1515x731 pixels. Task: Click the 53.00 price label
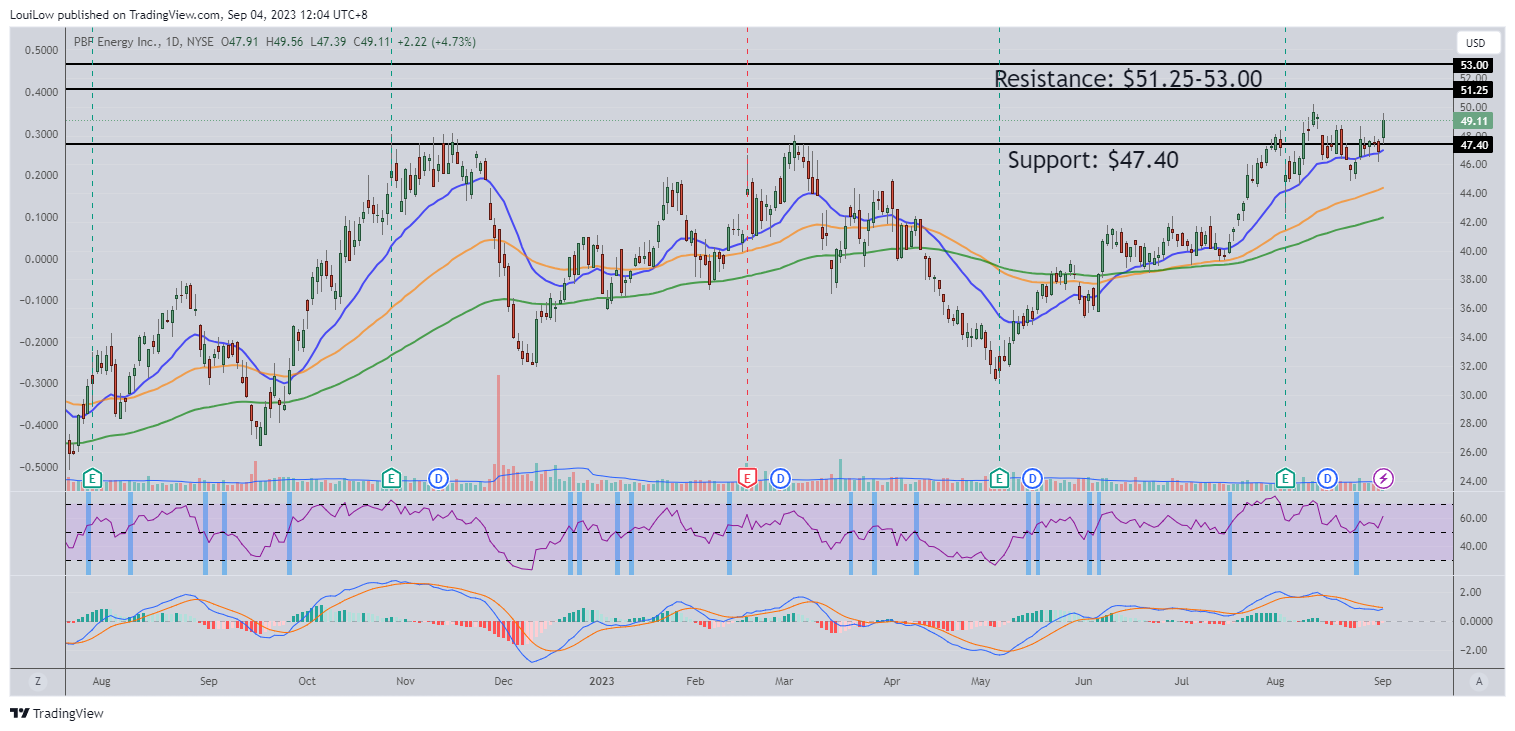click(x=1474, y=65)
